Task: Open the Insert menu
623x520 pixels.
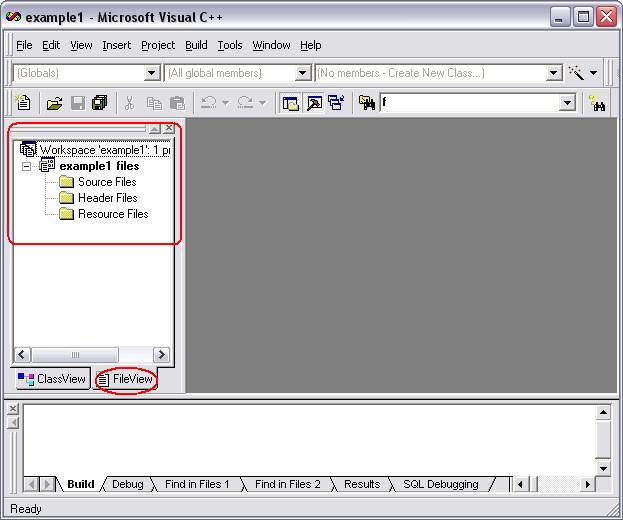Action: [116, 45]
